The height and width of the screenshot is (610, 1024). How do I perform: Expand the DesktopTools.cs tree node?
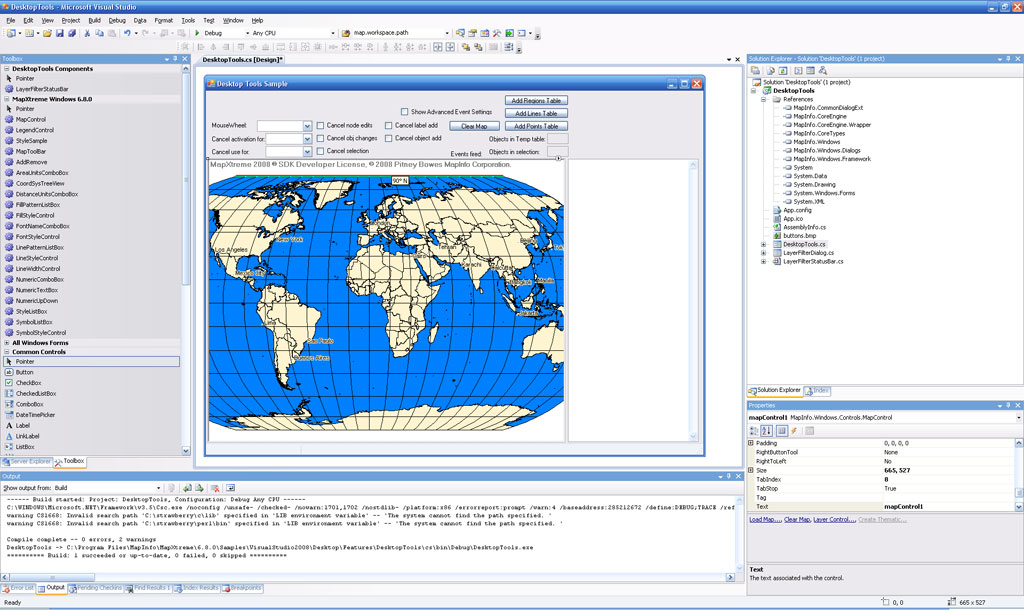click(763, 244)
